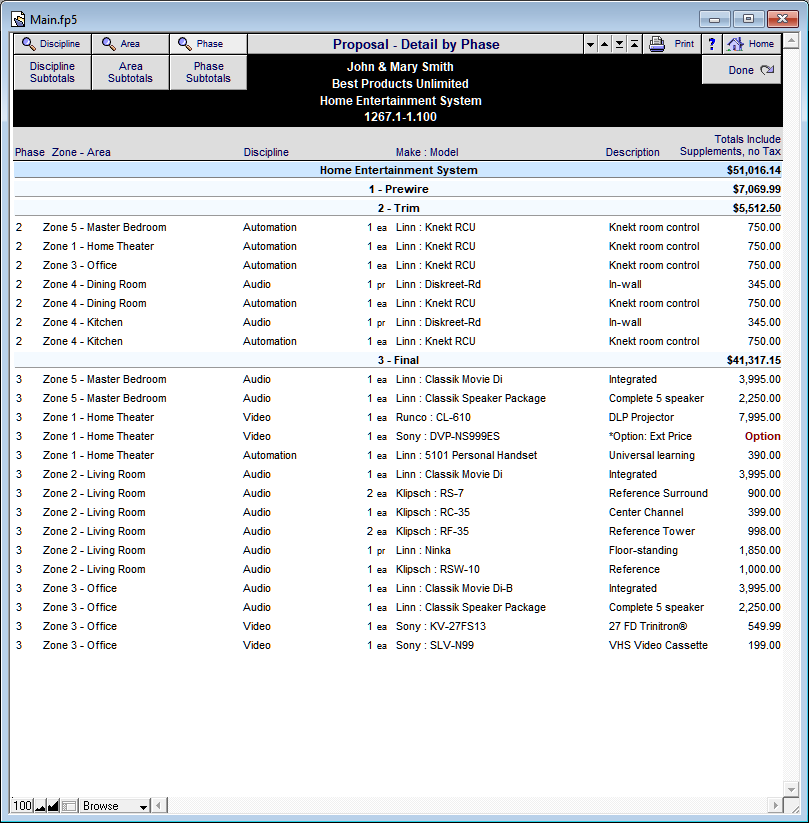Click the horizontal scrollbar left arrow
Screen dimensions: 809x823
pos(160,805)
